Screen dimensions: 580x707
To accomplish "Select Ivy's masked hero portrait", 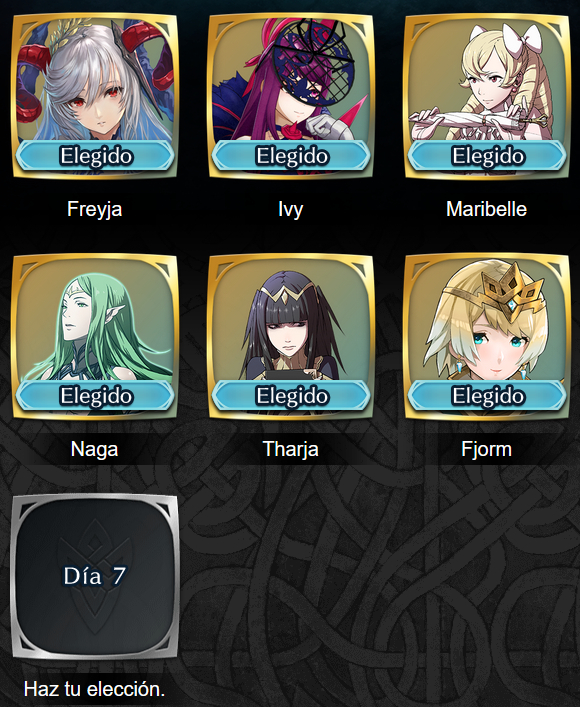I will pyautogui.click(x=291, y=96).
